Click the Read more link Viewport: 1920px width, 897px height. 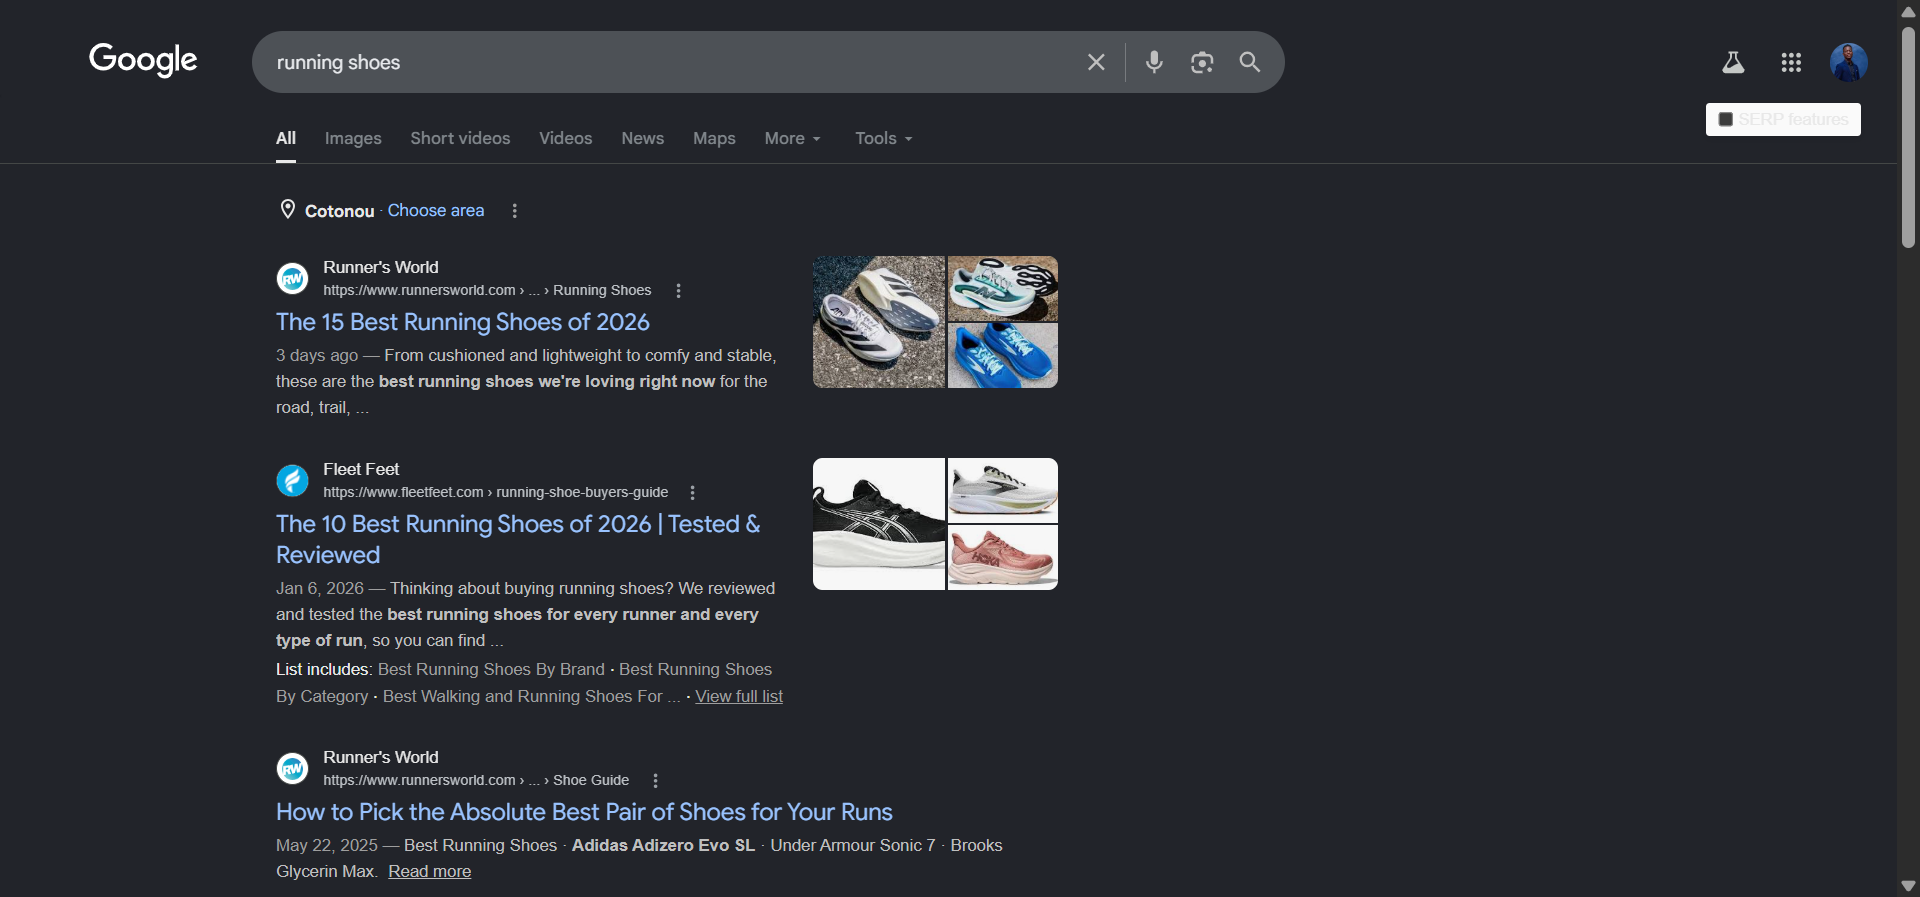point(430,871)
